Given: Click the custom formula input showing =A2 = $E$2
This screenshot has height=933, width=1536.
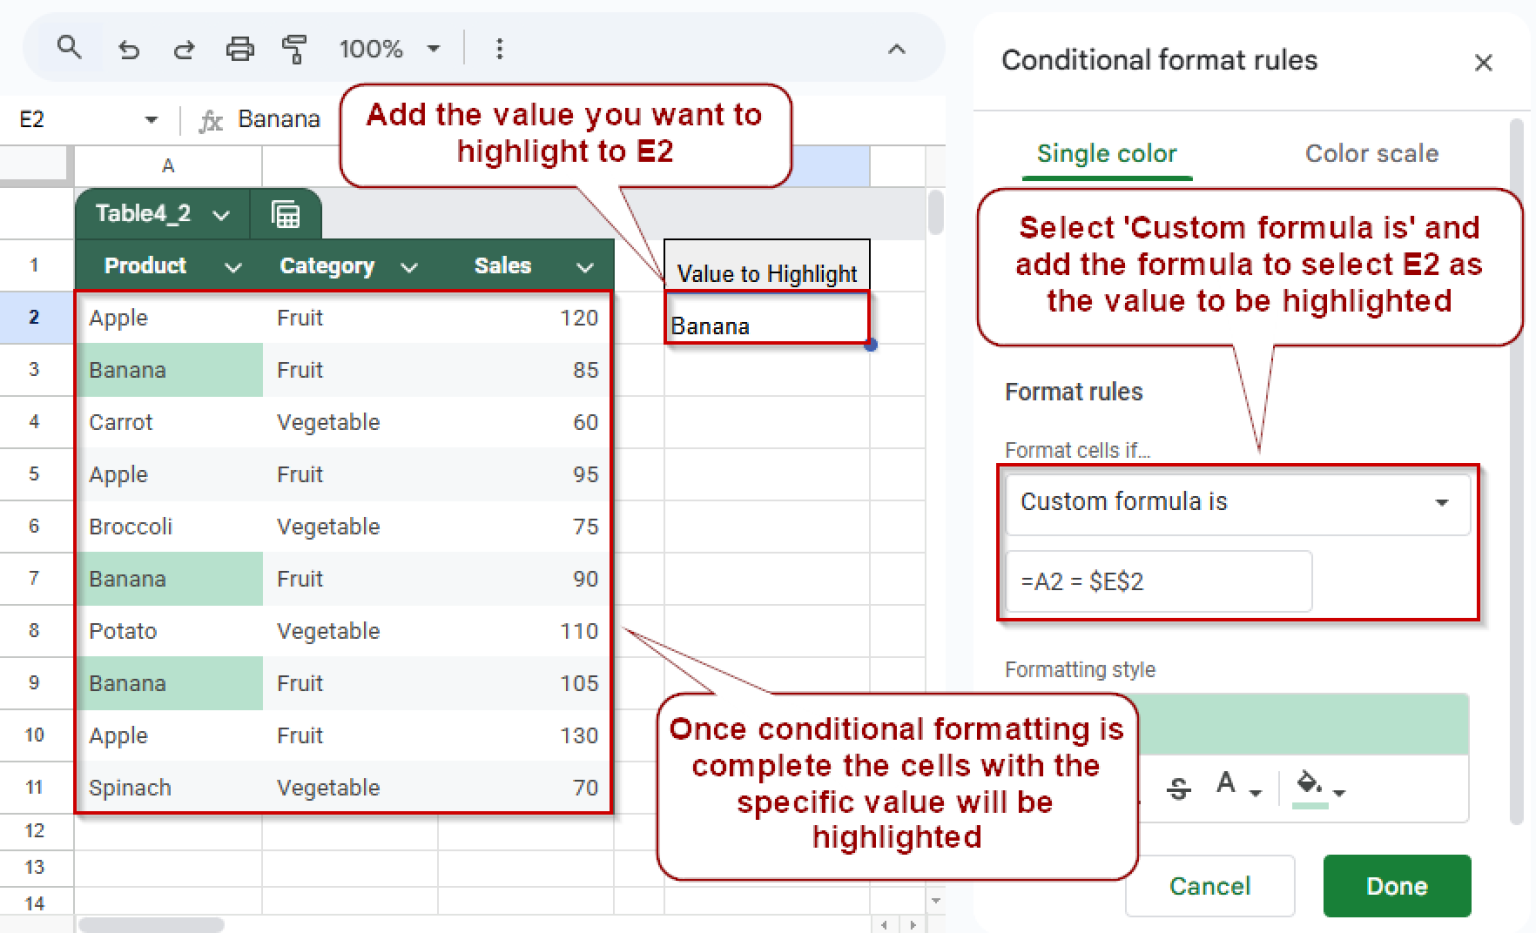Looking at the screenshot, I should [x=1157, y=581].
